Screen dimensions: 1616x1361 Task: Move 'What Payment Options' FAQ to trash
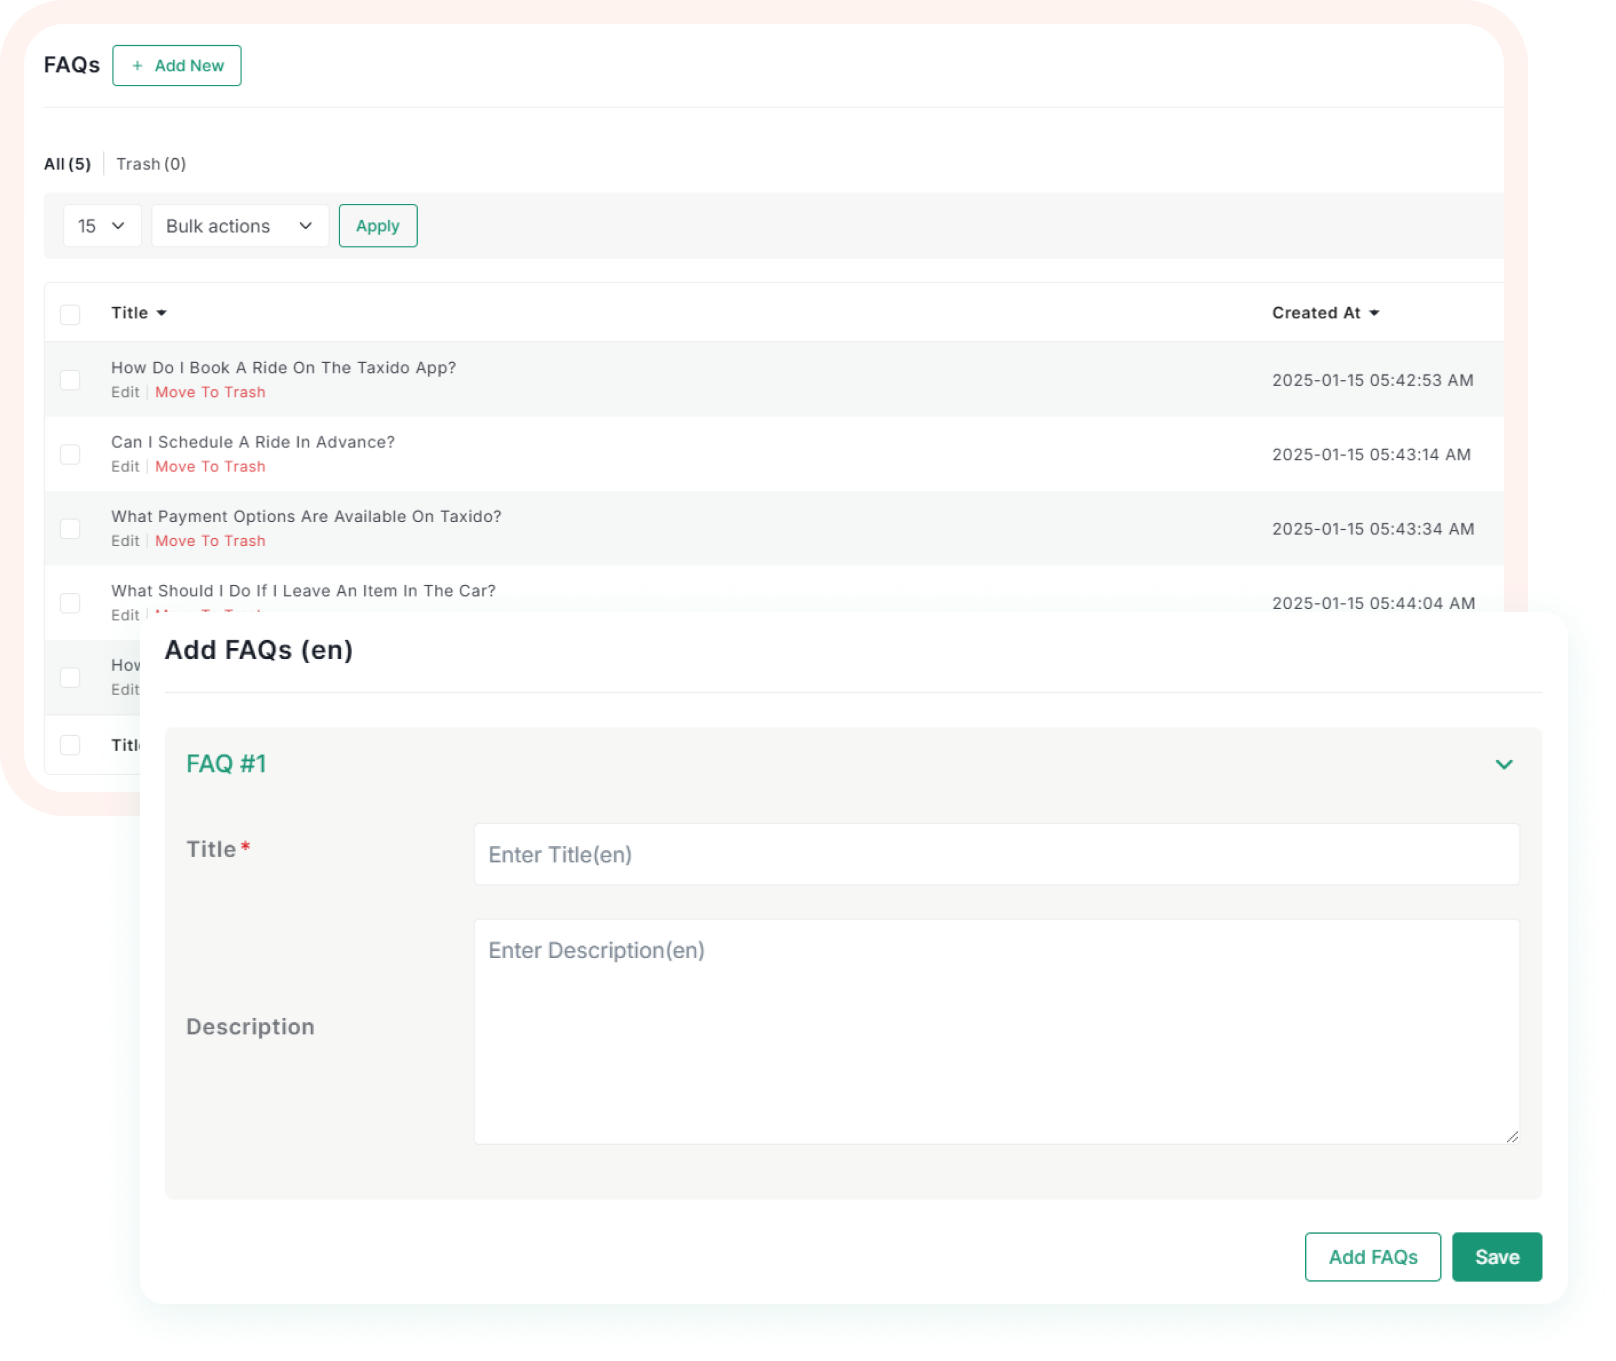[x=210, y=541]
